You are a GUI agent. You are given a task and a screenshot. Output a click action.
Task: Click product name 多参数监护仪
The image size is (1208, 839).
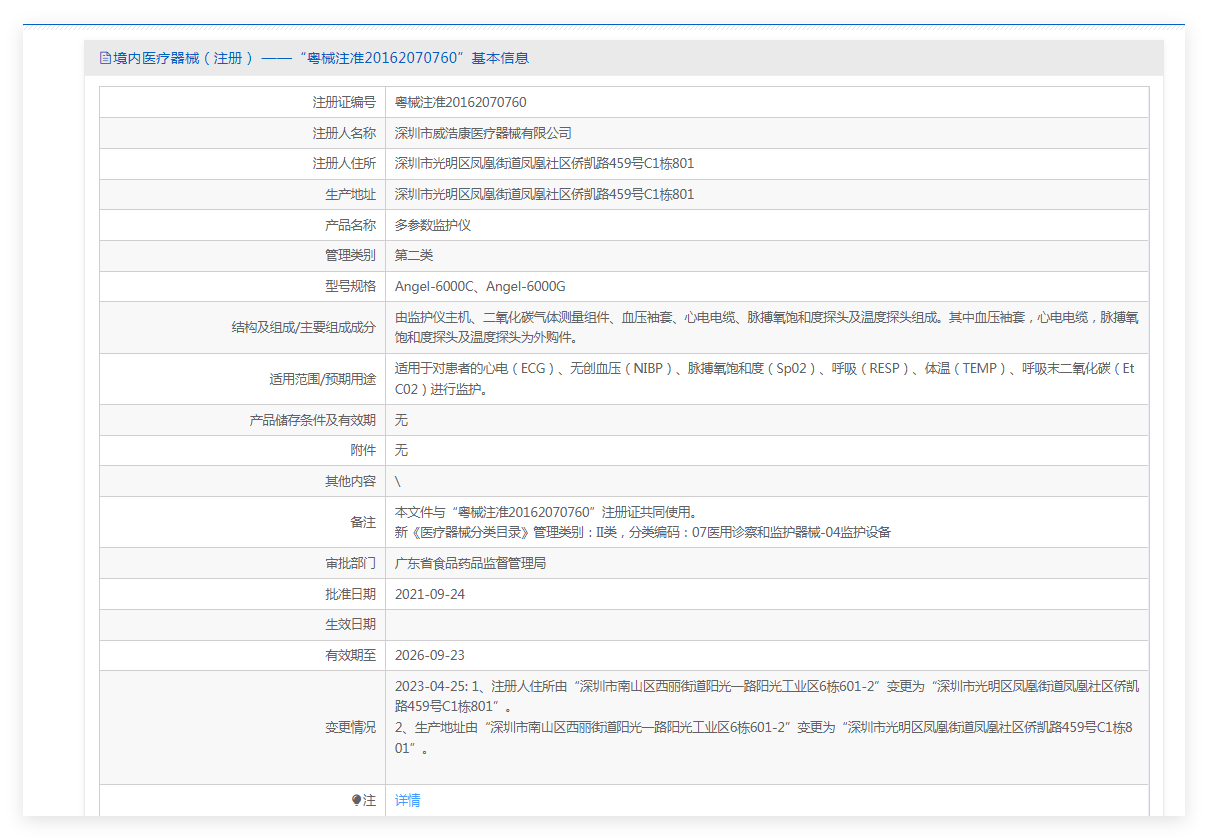(x=433, y=225)
